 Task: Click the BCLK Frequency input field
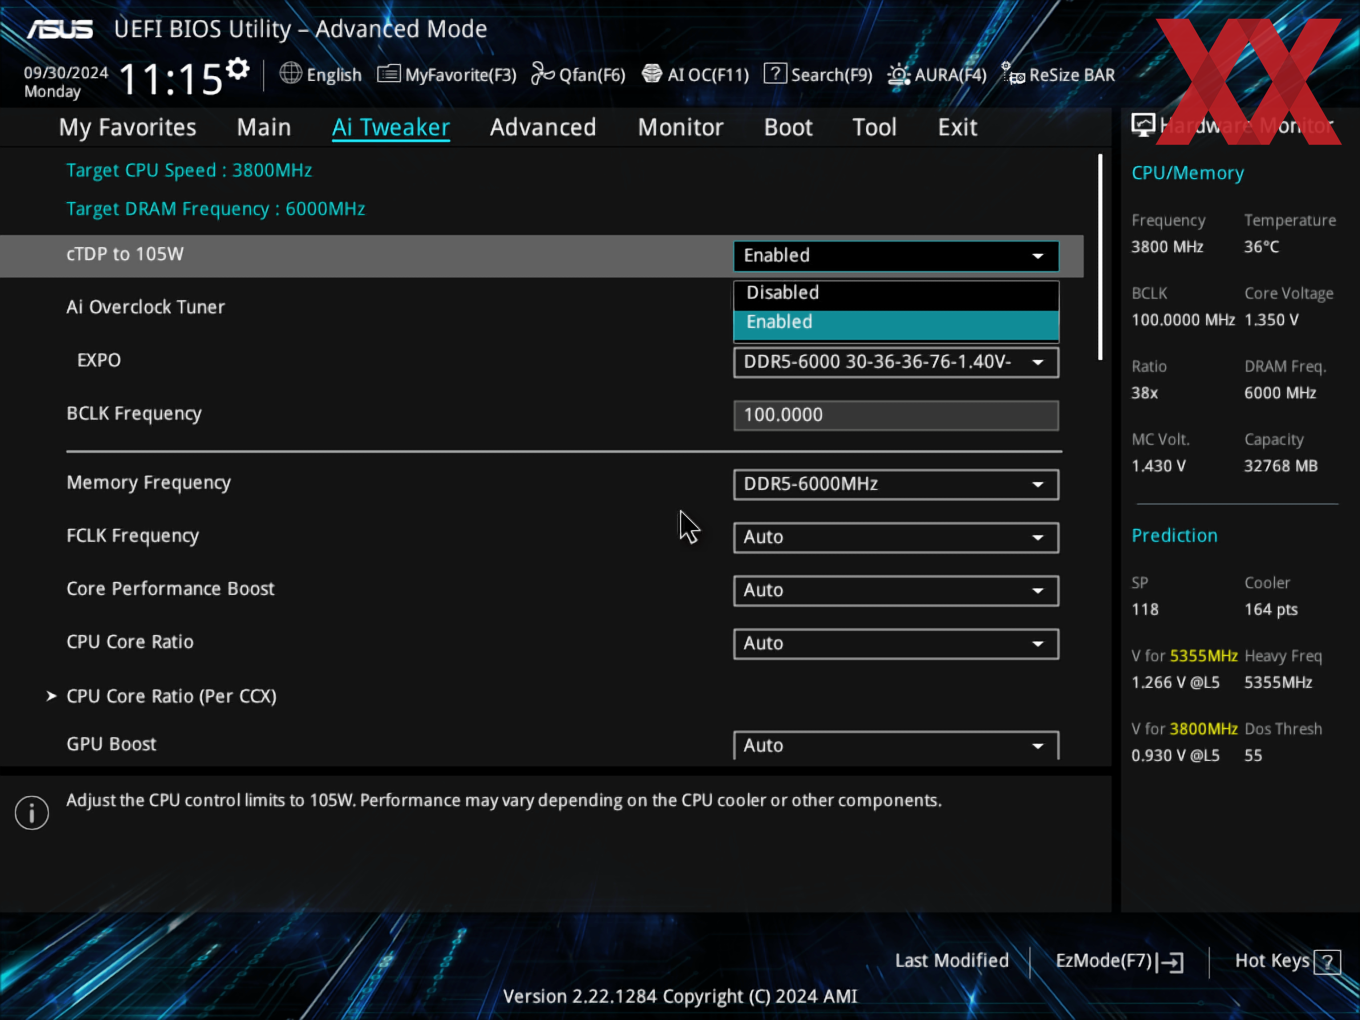pos(896,415)
